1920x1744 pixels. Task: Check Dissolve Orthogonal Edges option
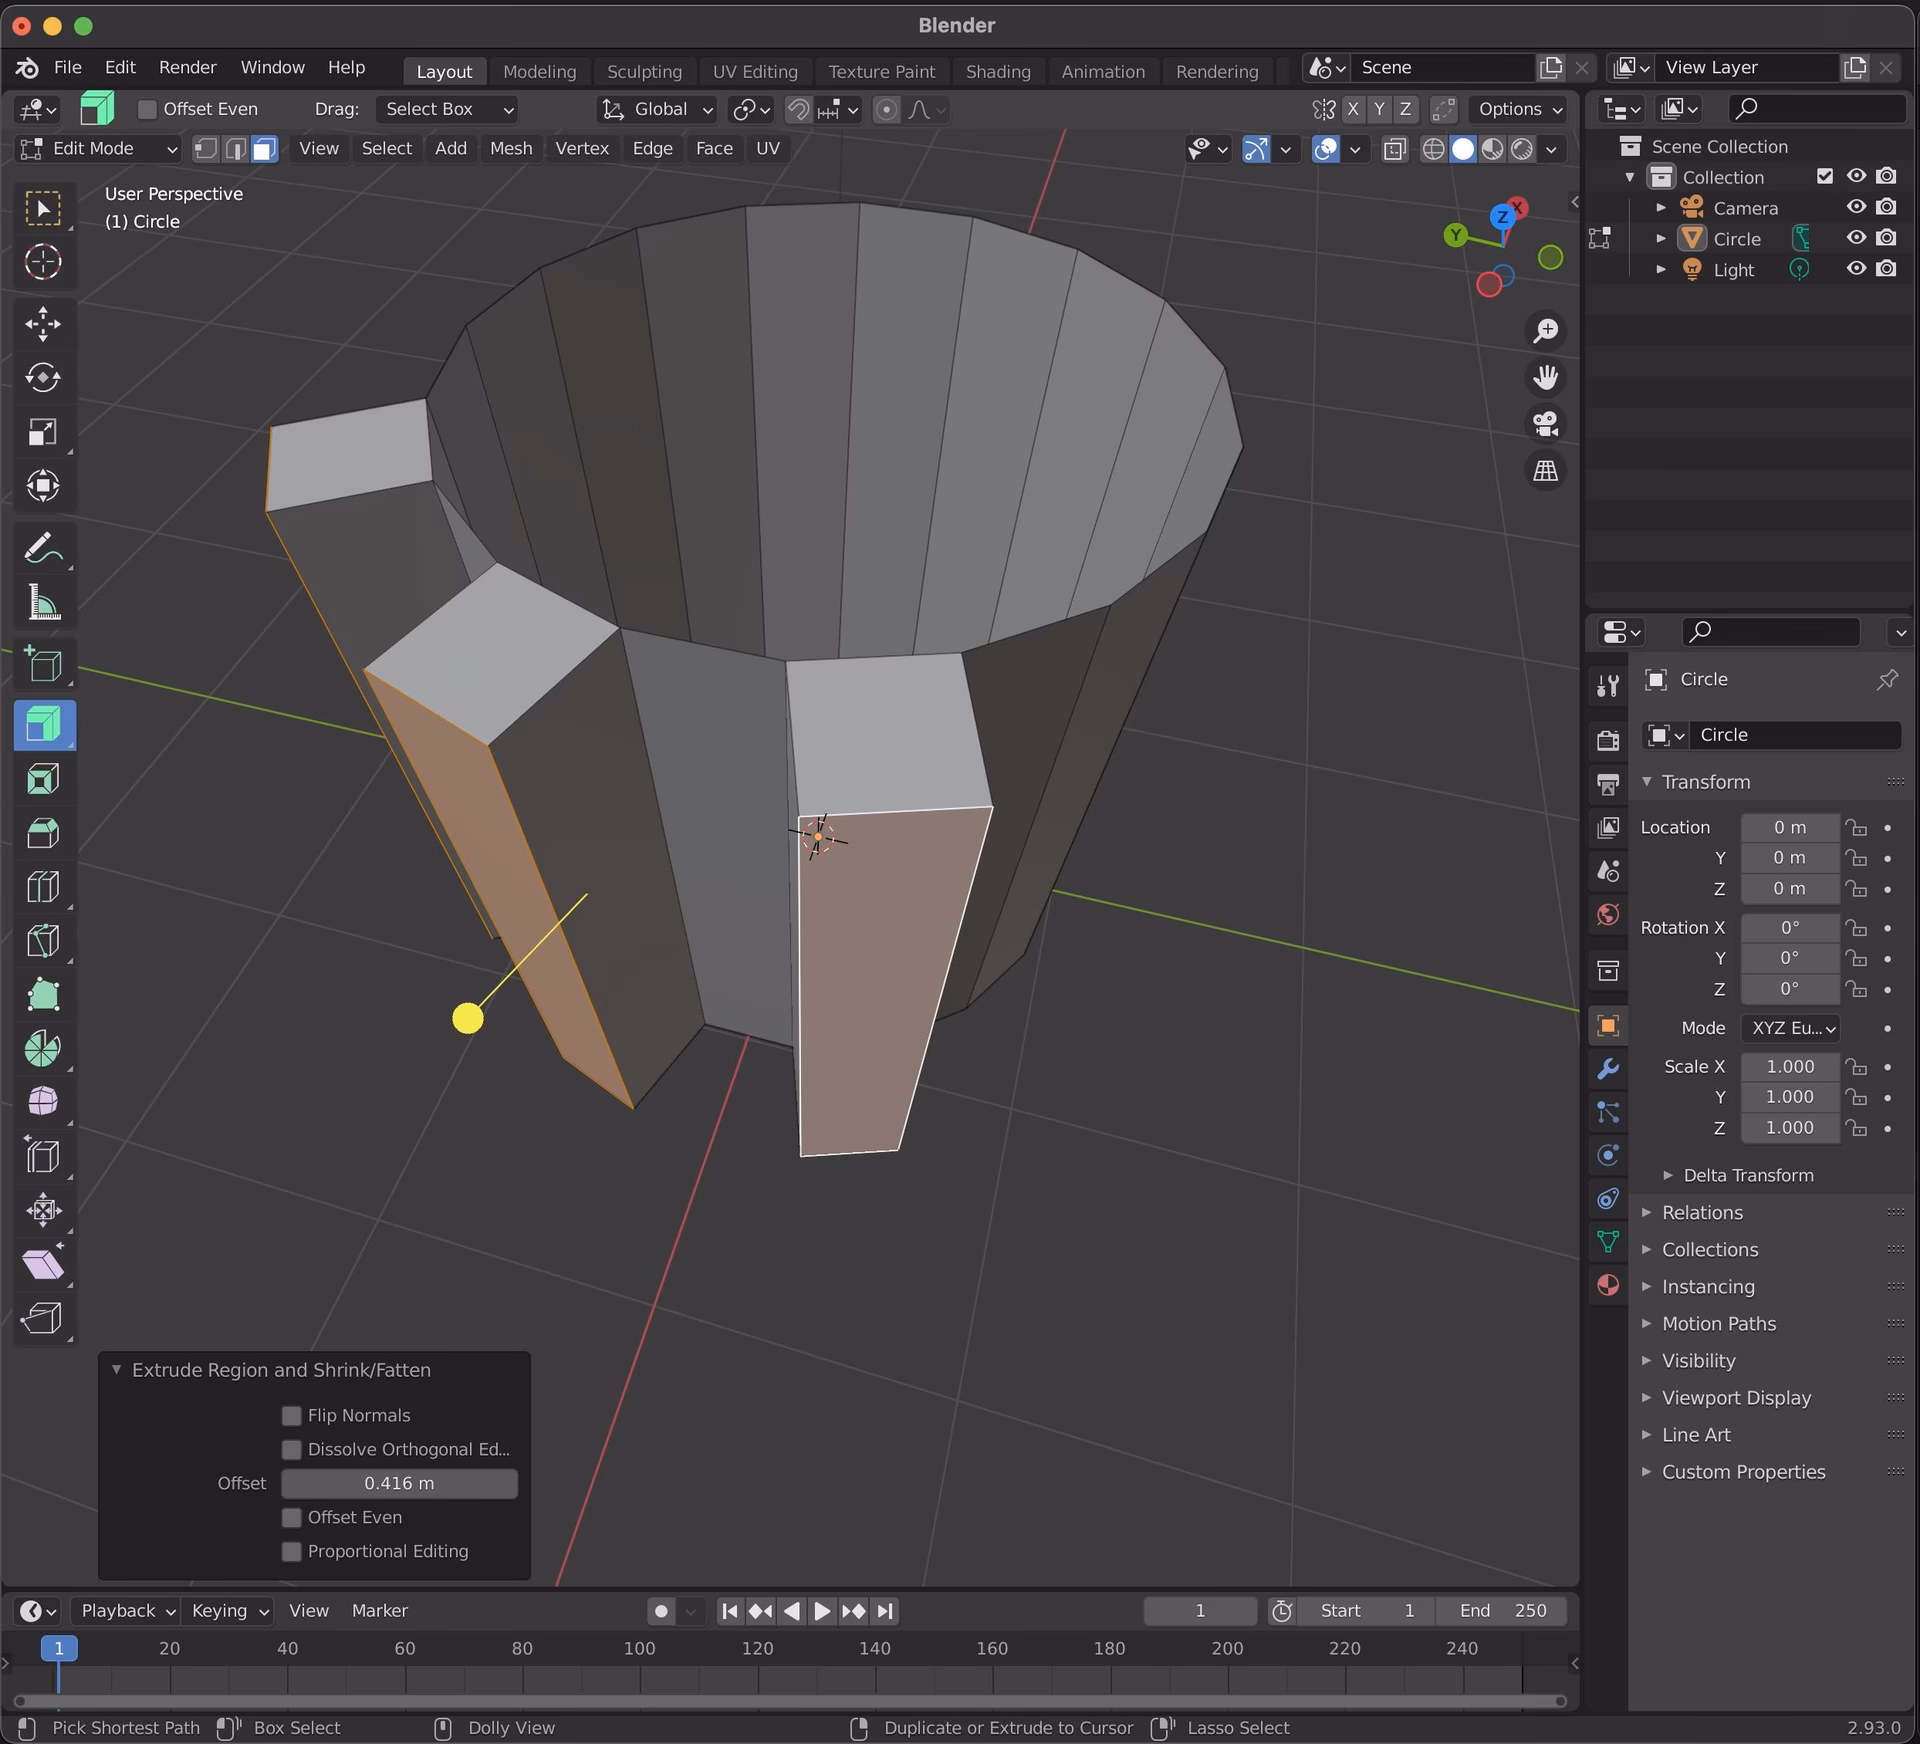click(292, 1449)
